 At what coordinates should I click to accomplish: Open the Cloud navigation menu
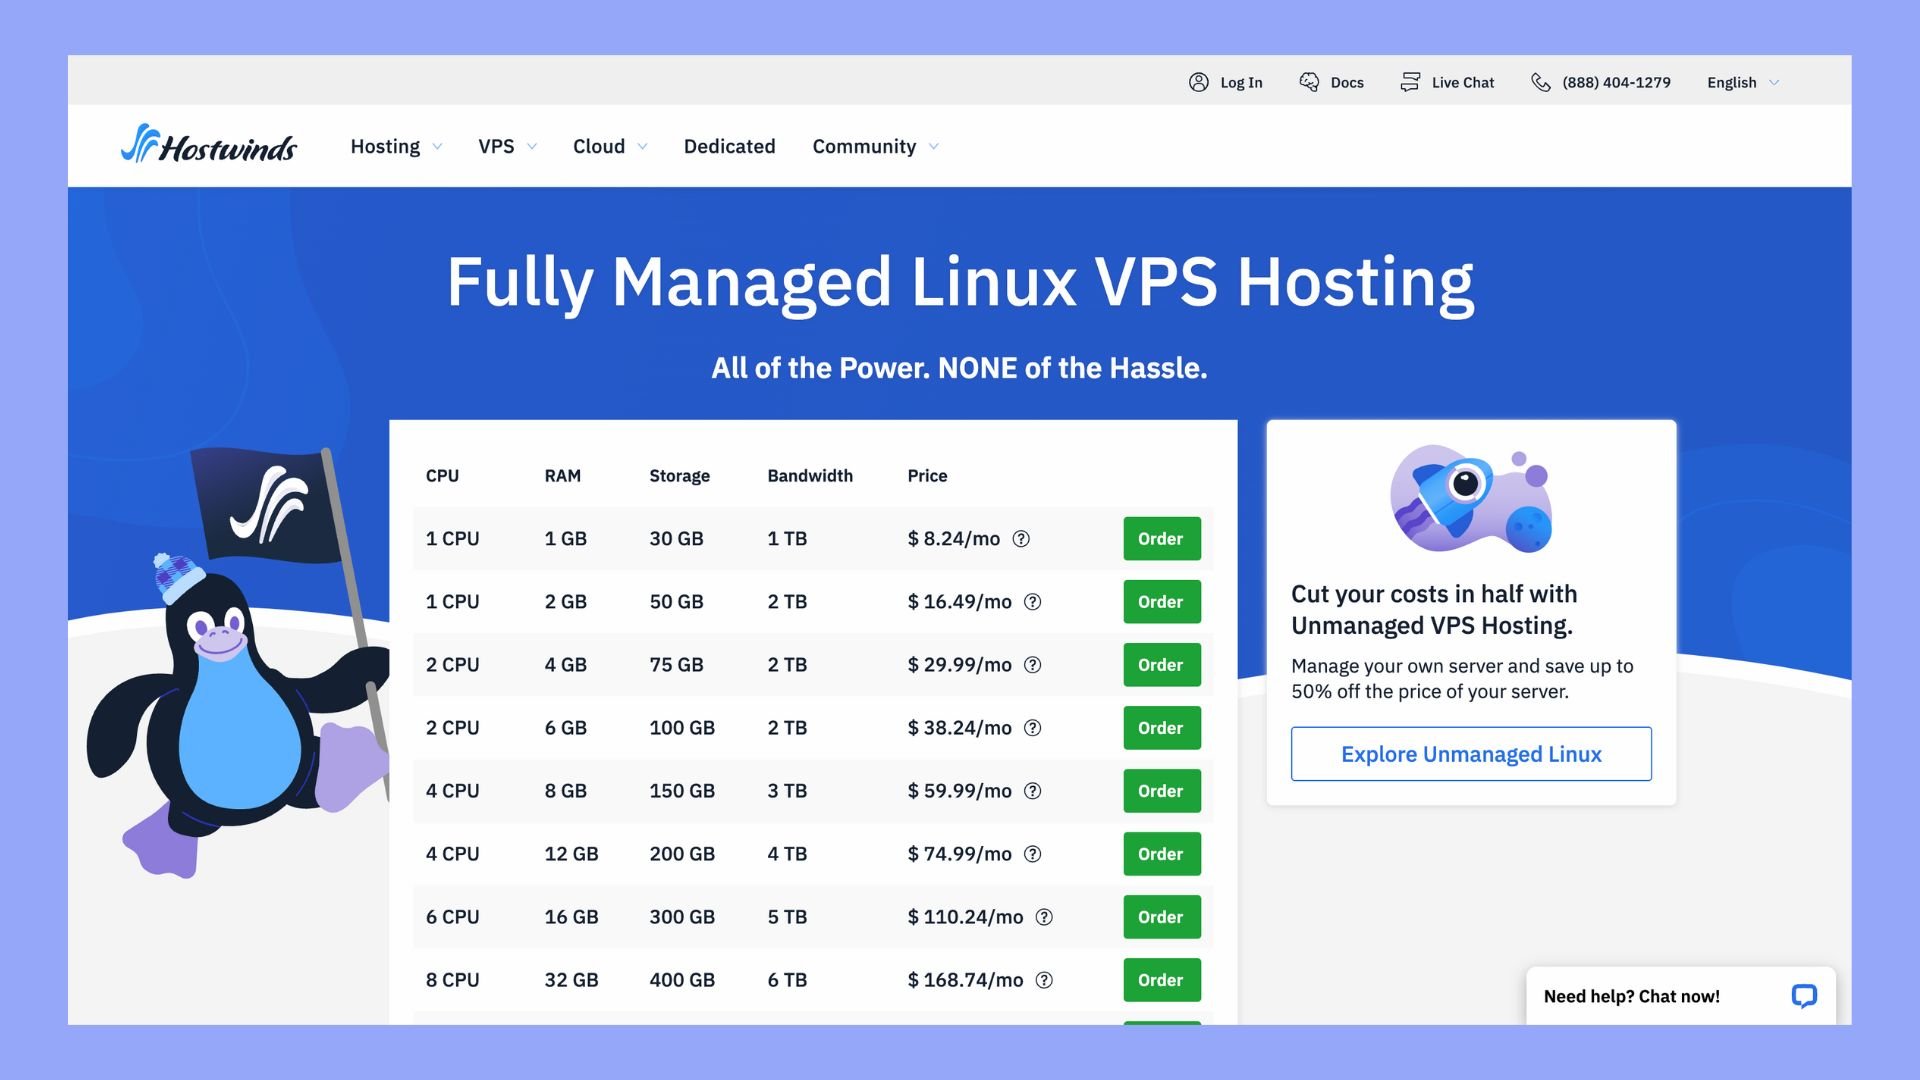(610, 146)
